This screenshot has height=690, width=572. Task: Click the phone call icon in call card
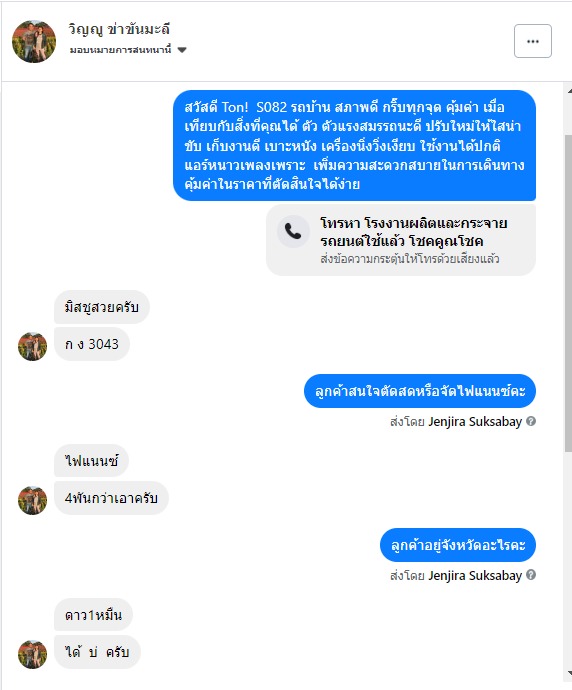point(293,231)
